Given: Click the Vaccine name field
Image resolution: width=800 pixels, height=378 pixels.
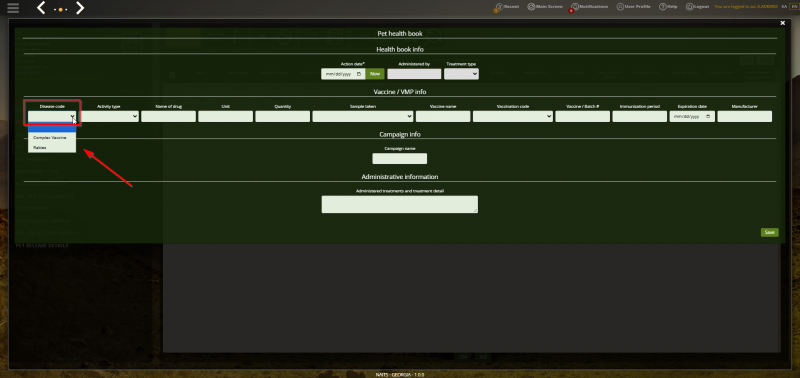Looking at the screenshot, I should click(x=443, y=116).
